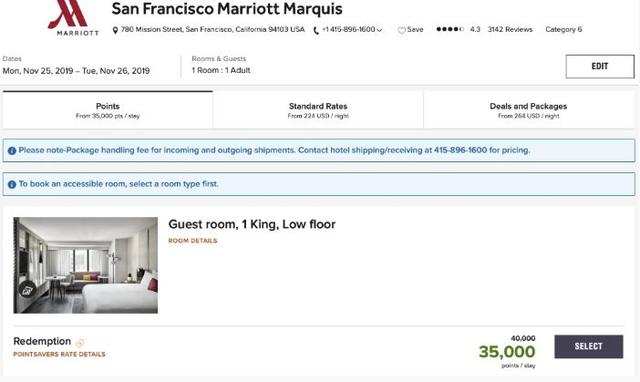Viewport: 640px width, 382px height.
Task: Click the PointSavers tag icon beside Redemption
Action: point(80,342)
